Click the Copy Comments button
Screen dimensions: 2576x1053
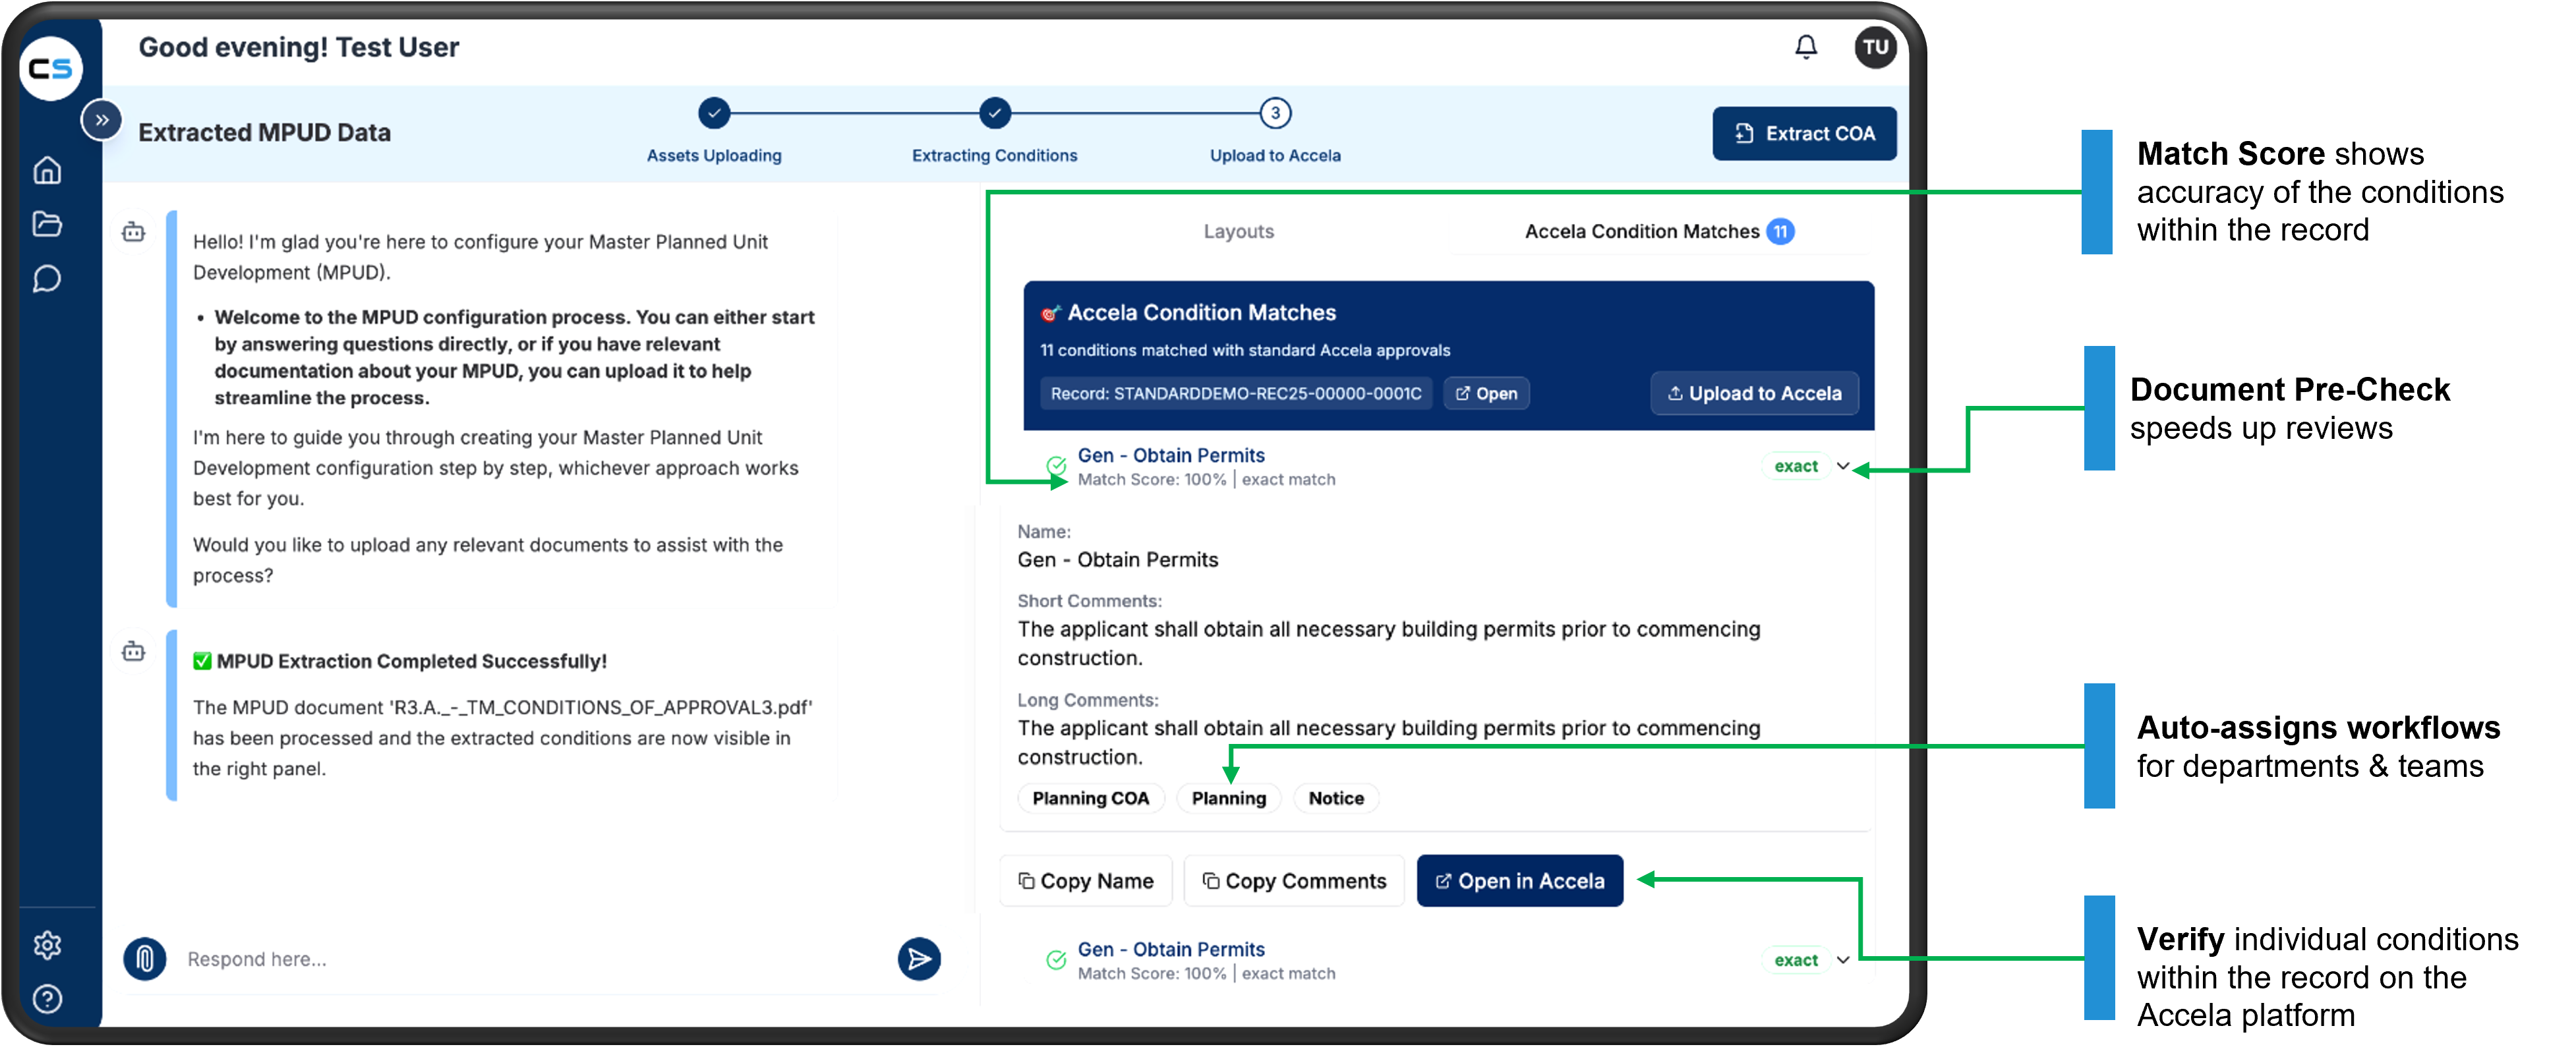point(1294,881)
